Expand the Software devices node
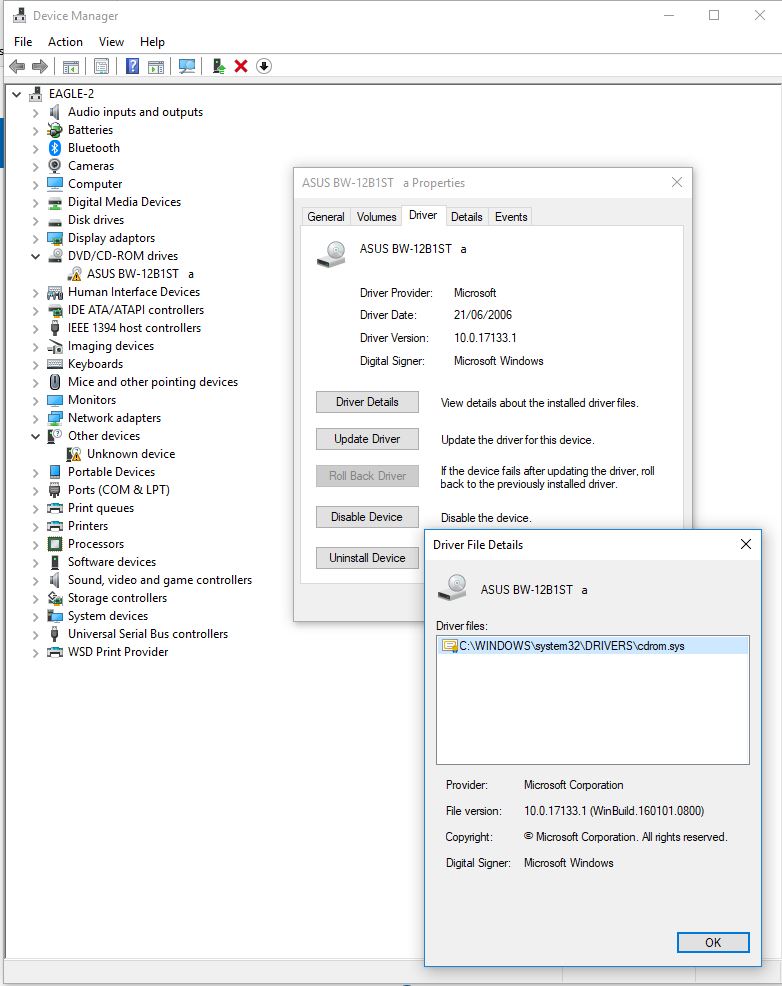 coord(36,563)
